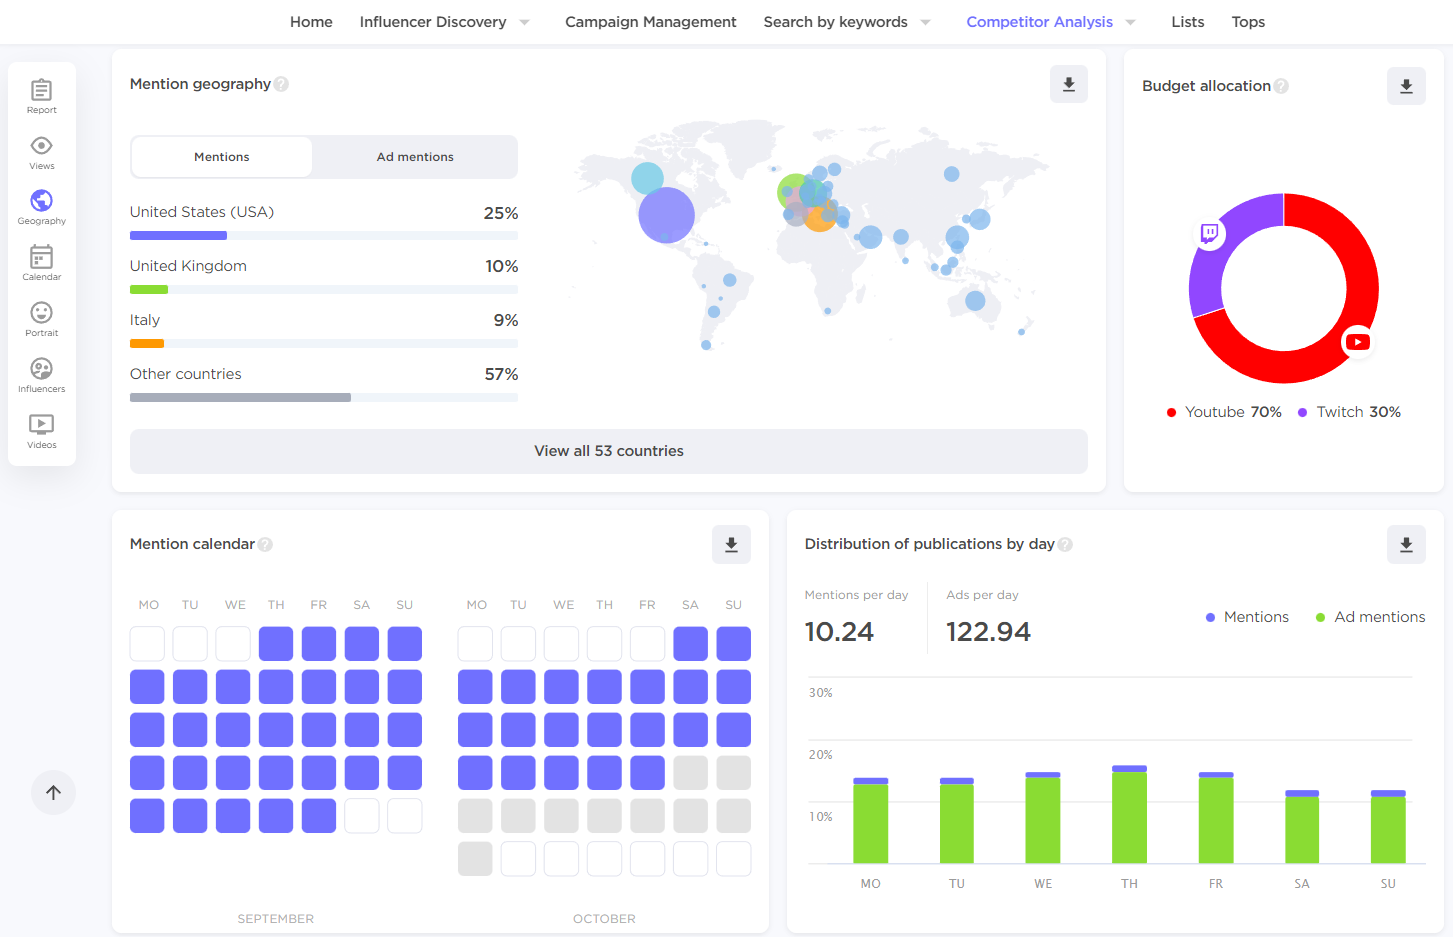Open help tooltip beside Mention geography

(281, 84)
